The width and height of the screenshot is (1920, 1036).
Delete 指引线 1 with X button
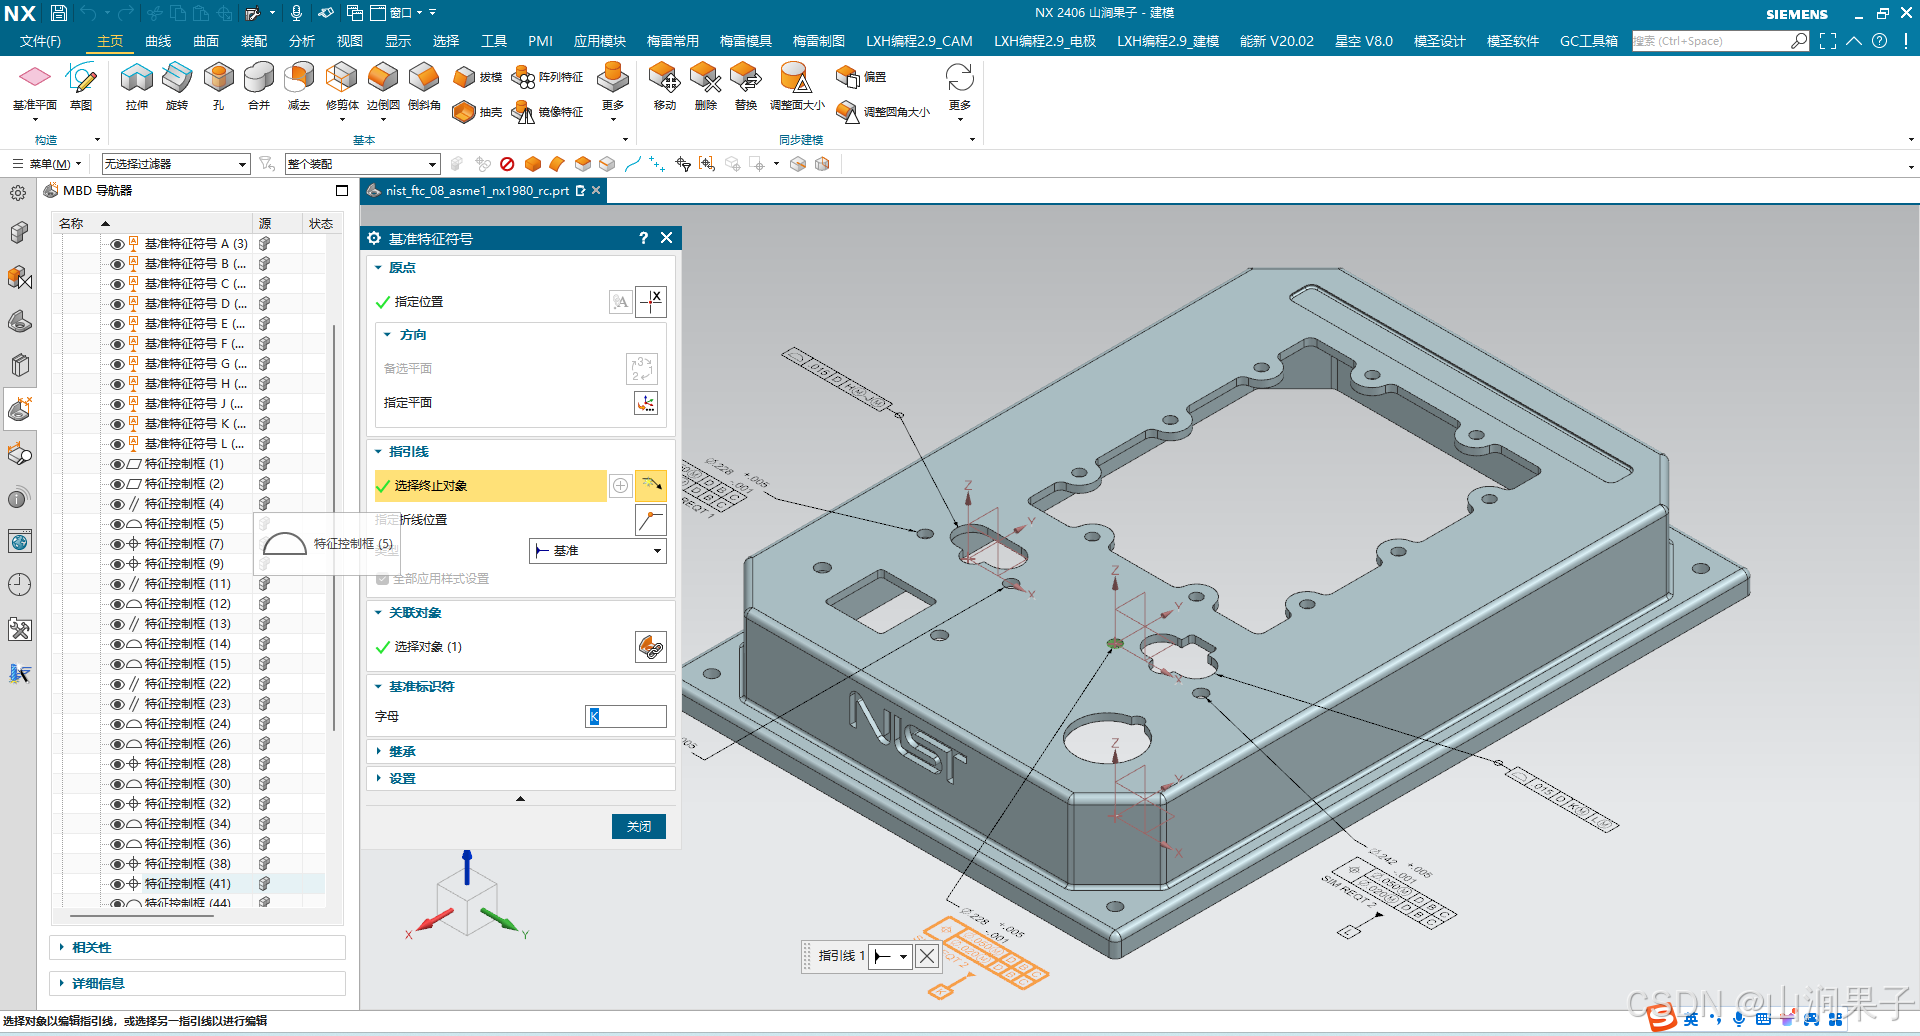(x=927, y=956)
